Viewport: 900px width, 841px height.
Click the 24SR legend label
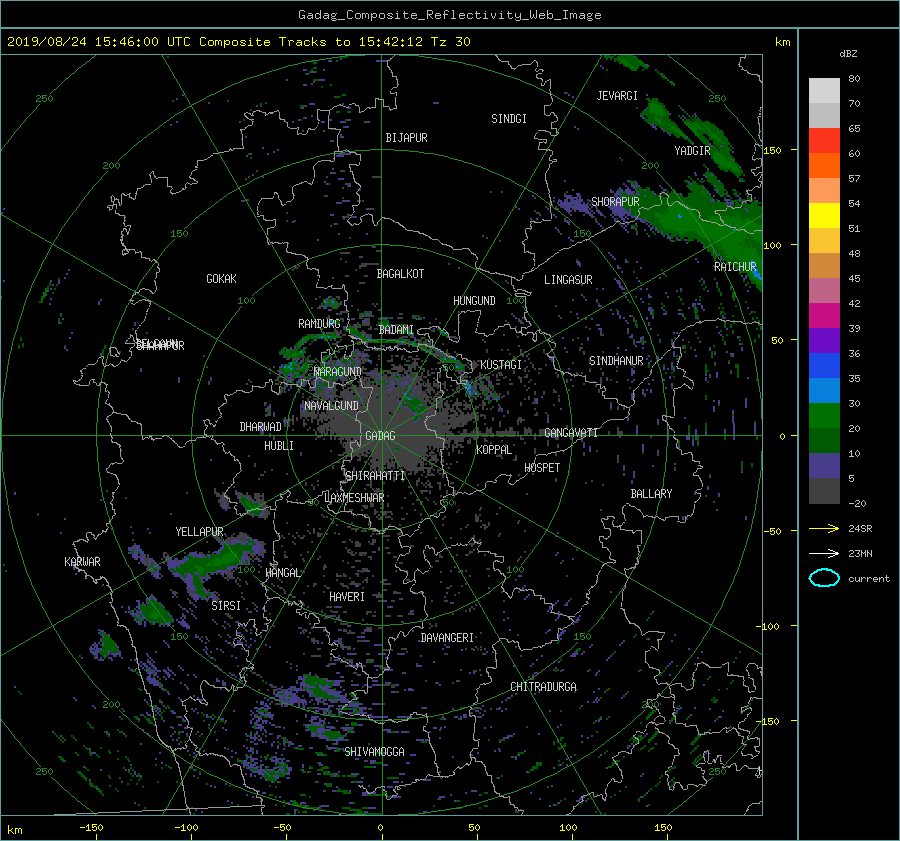[x=860, y=529]
